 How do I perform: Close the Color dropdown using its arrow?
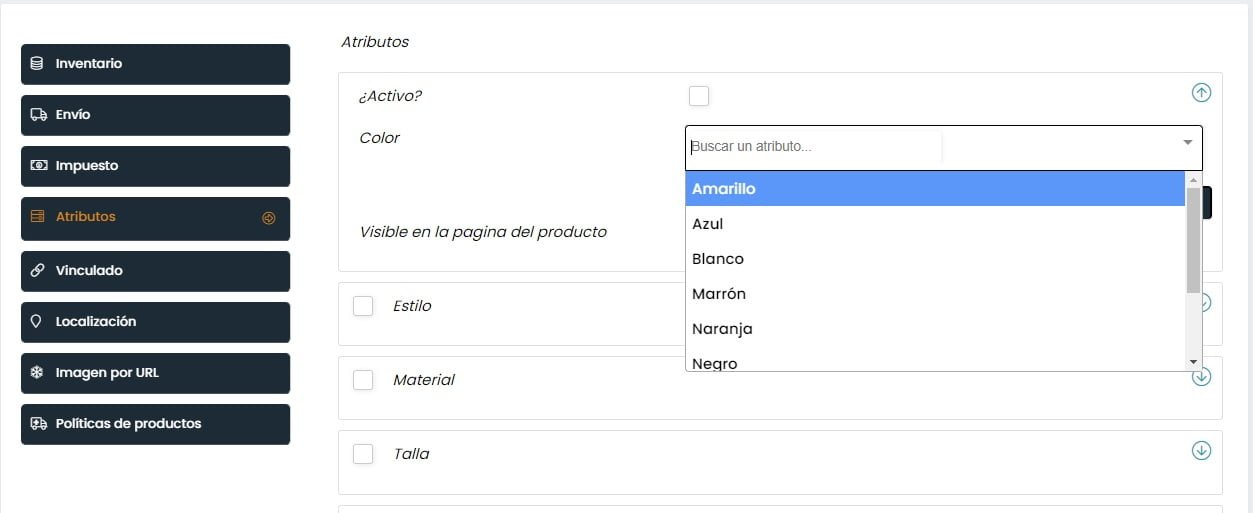(1187, 143)
